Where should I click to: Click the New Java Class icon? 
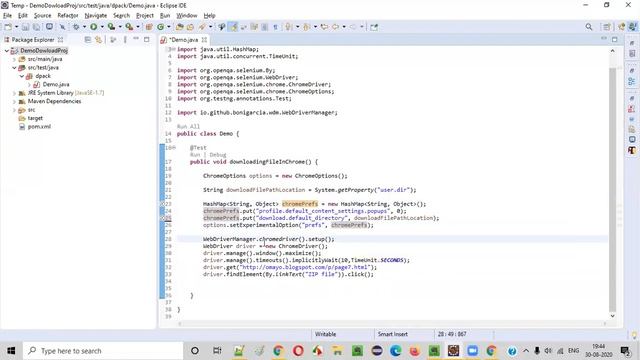tap(161, 27)
